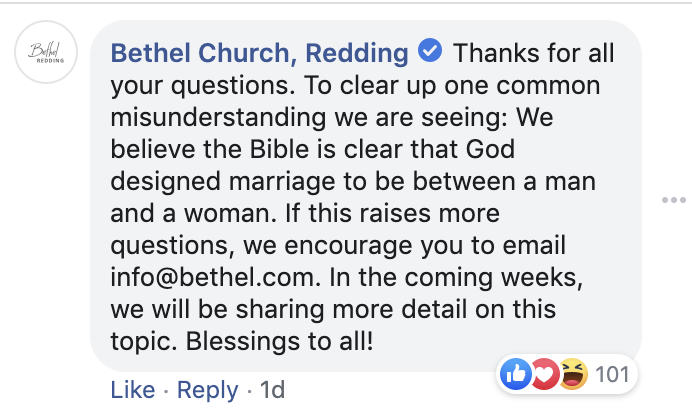
Task: Click the phrase 'In the coming weeks'
Action: tap(456, 277)
